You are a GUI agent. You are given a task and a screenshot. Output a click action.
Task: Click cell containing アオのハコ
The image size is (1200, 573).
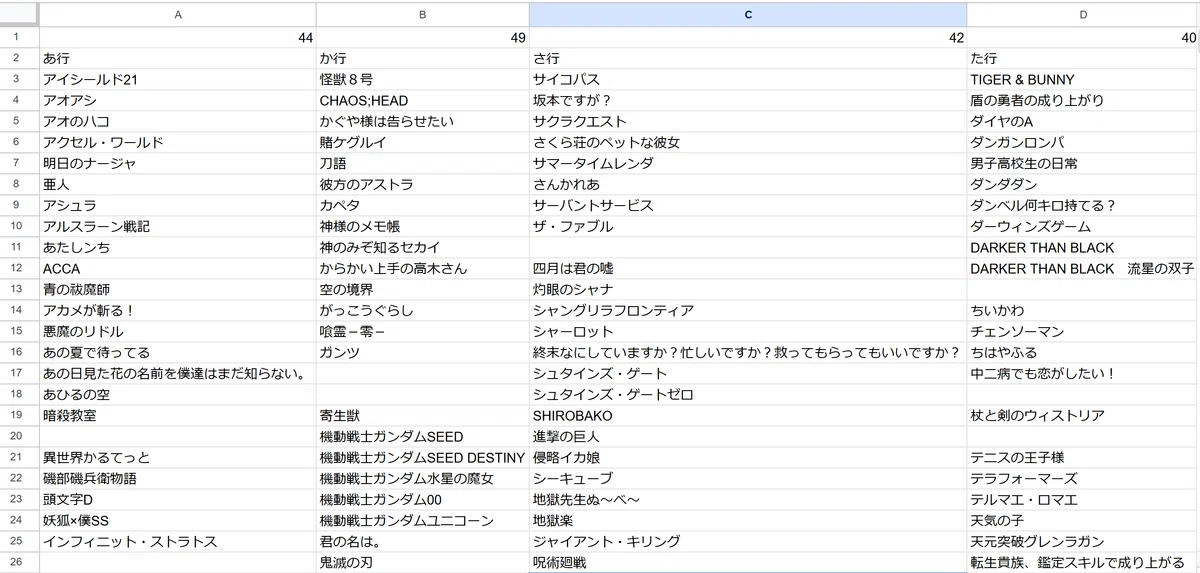[178, 122]
